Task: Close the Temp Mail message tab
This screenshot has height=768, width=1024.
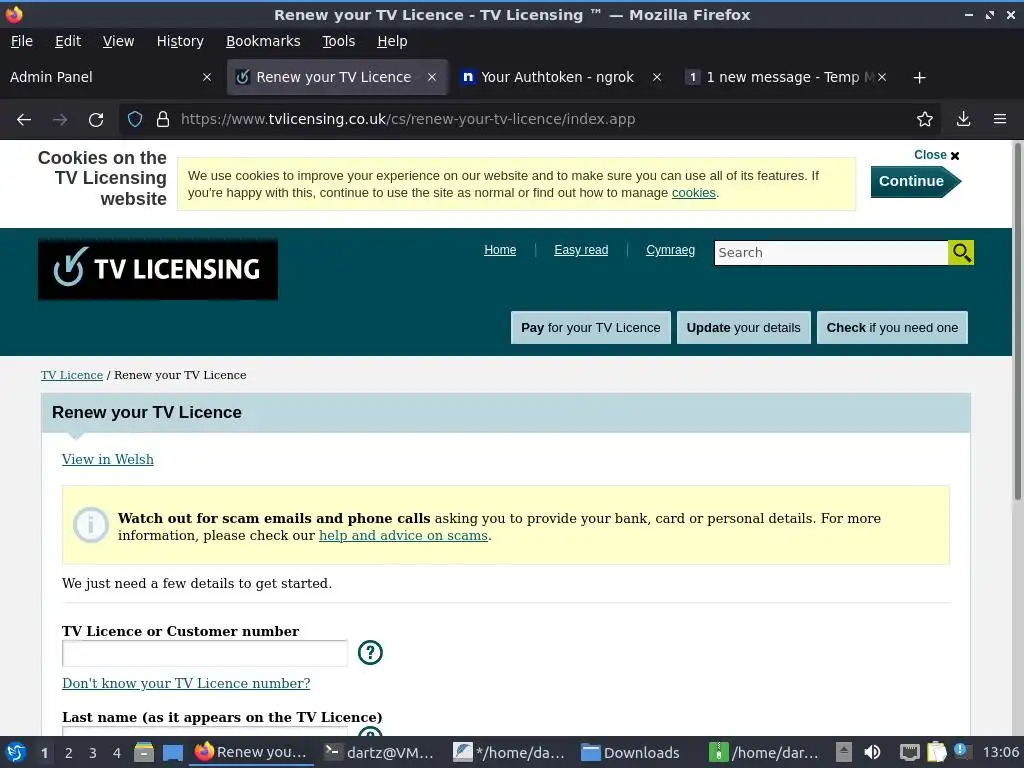Action: 882,78
